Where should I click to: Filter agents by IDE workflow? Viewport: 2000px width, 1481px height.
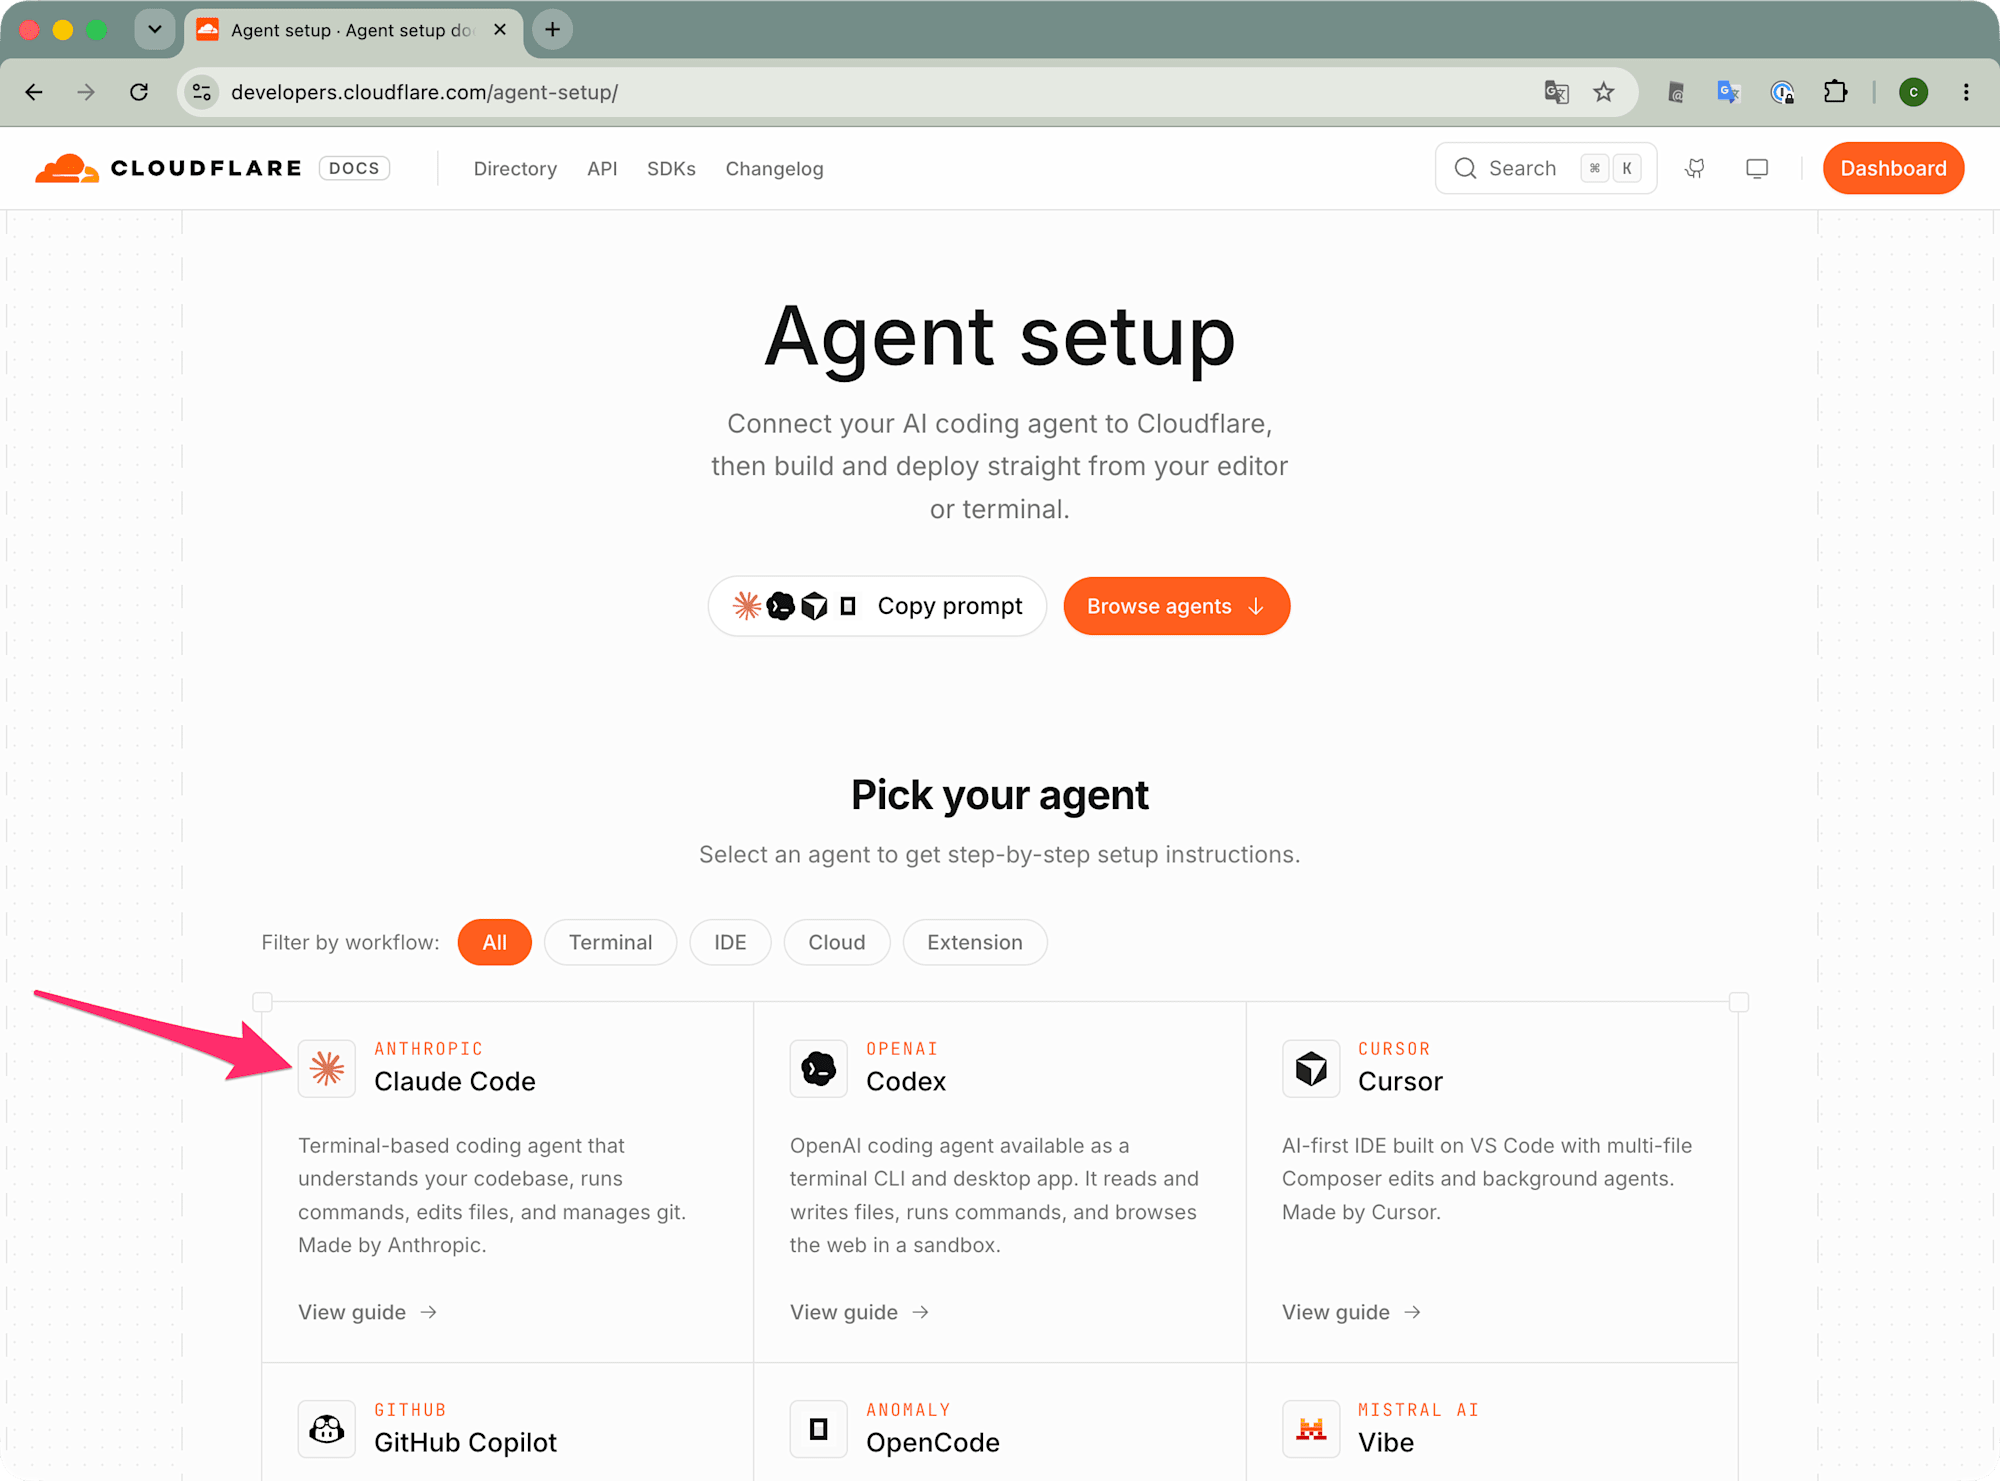[x=730, y=942]
